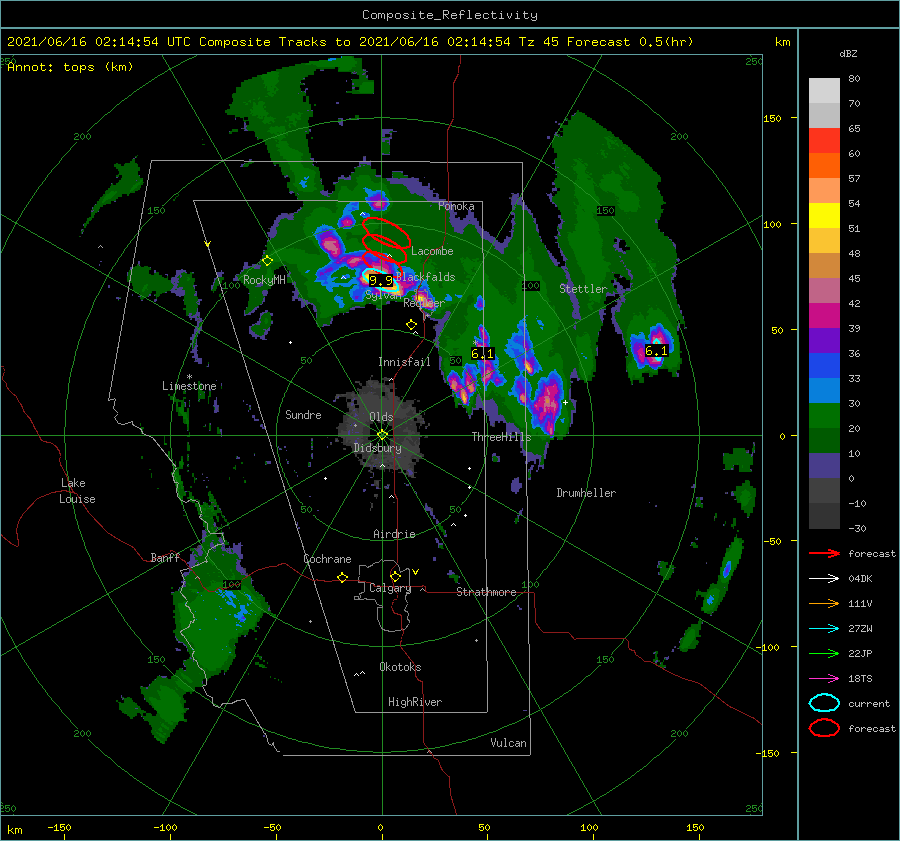Click the dBZ legend heading

click(848, 54)
